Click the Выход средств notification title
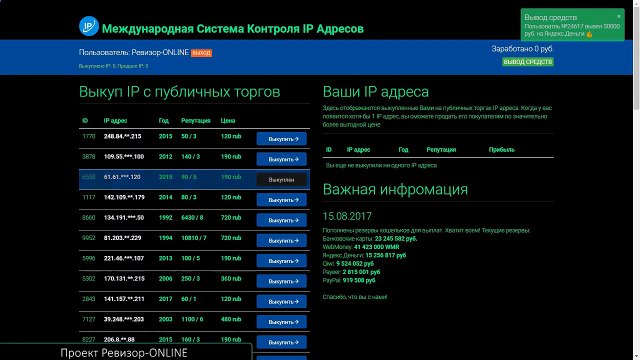 (551, 18)
